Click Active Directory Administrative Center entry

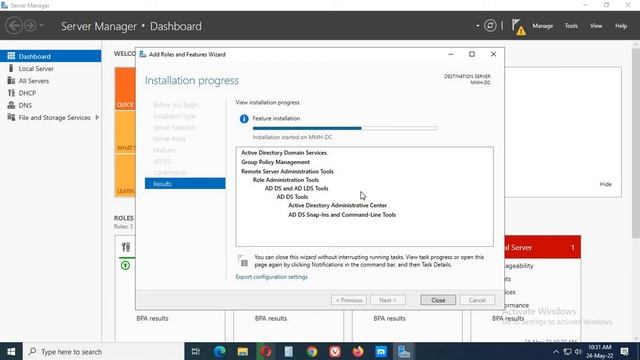click(x=338, y=205)
